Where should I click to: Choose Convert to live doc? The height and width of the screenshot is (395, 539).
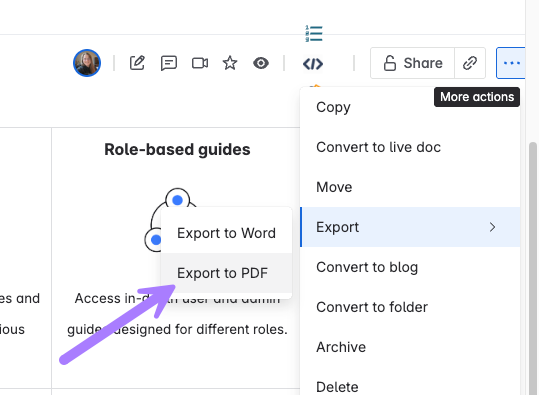point(410,147)
